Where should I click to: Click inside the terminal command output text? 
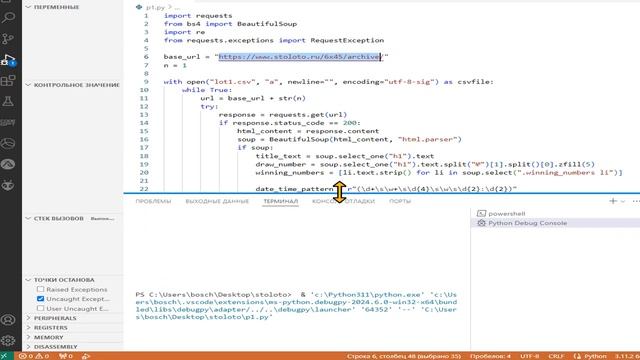(x=296, y=305)
